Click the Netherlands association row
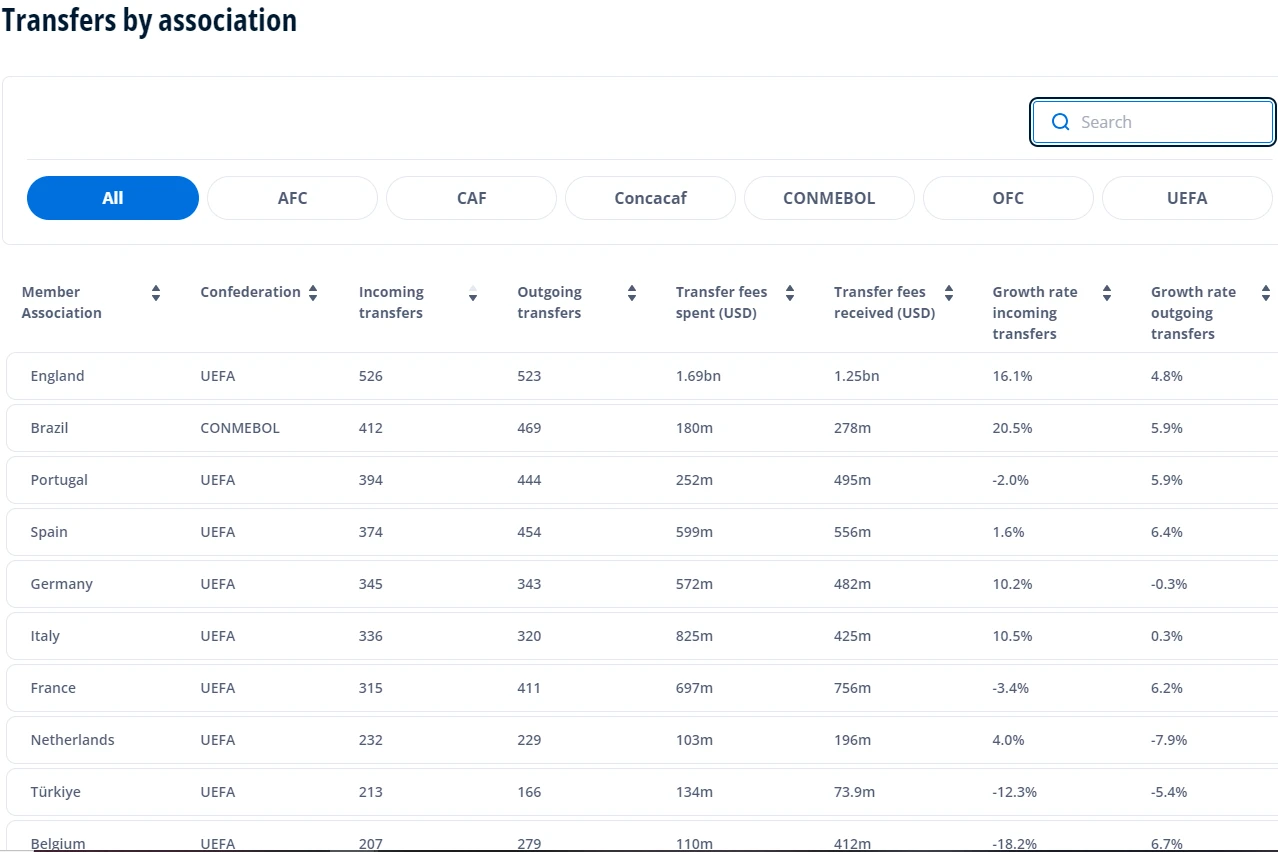1278x852 pixels. coord(73,740)
